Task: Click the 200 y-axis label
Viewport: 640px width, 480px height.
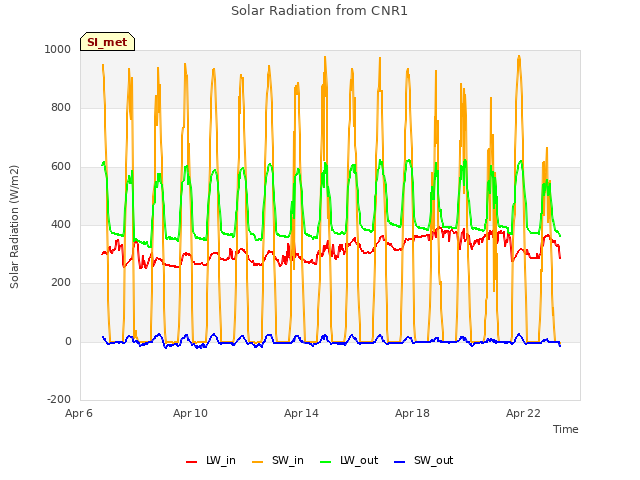Action: 61,282
